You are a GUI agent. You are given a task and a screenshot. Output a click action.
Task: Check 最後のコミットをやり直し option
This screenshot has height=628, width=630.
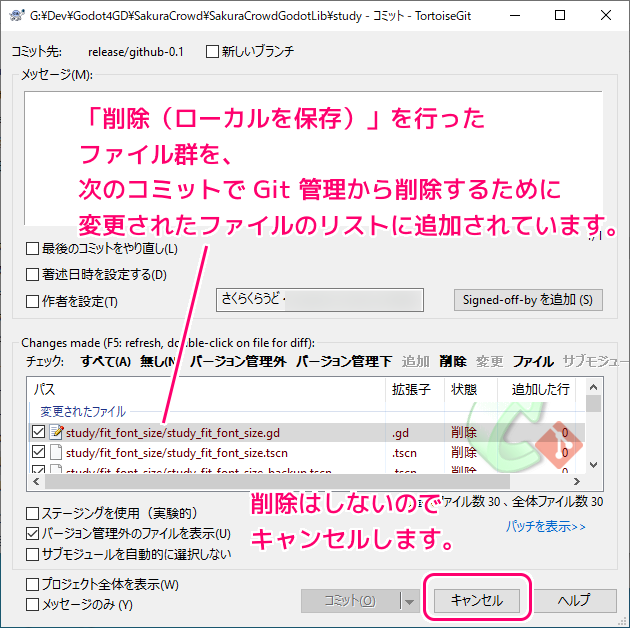(33, 248)
